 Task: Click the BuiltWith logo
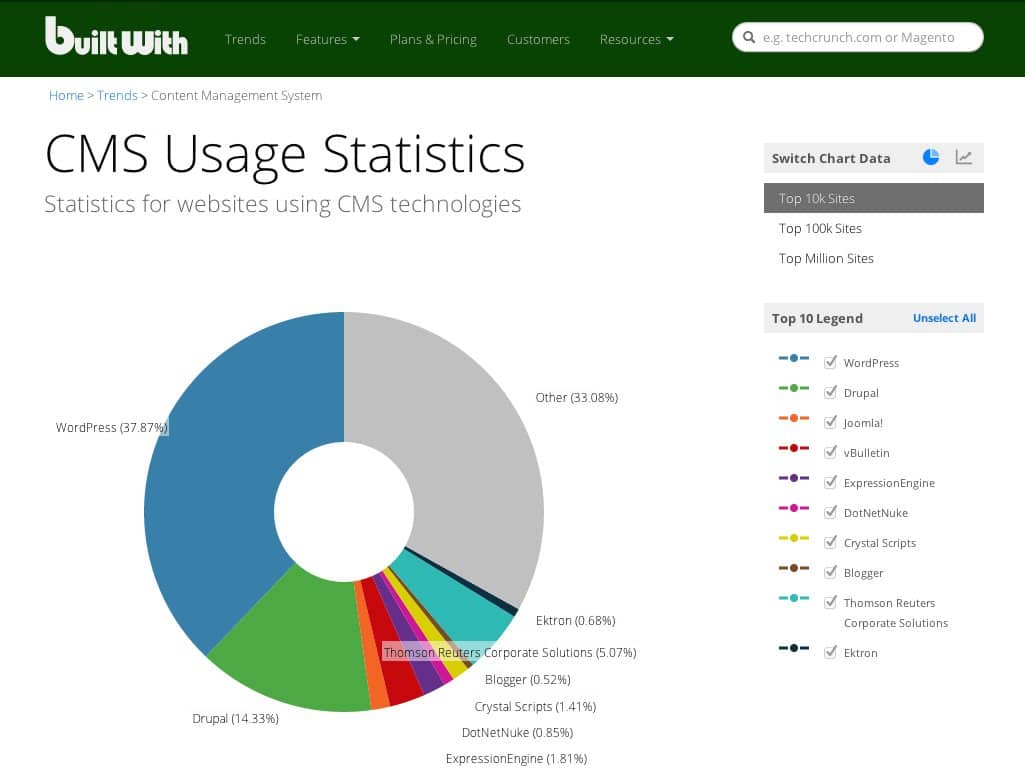[x=116, y=36]
